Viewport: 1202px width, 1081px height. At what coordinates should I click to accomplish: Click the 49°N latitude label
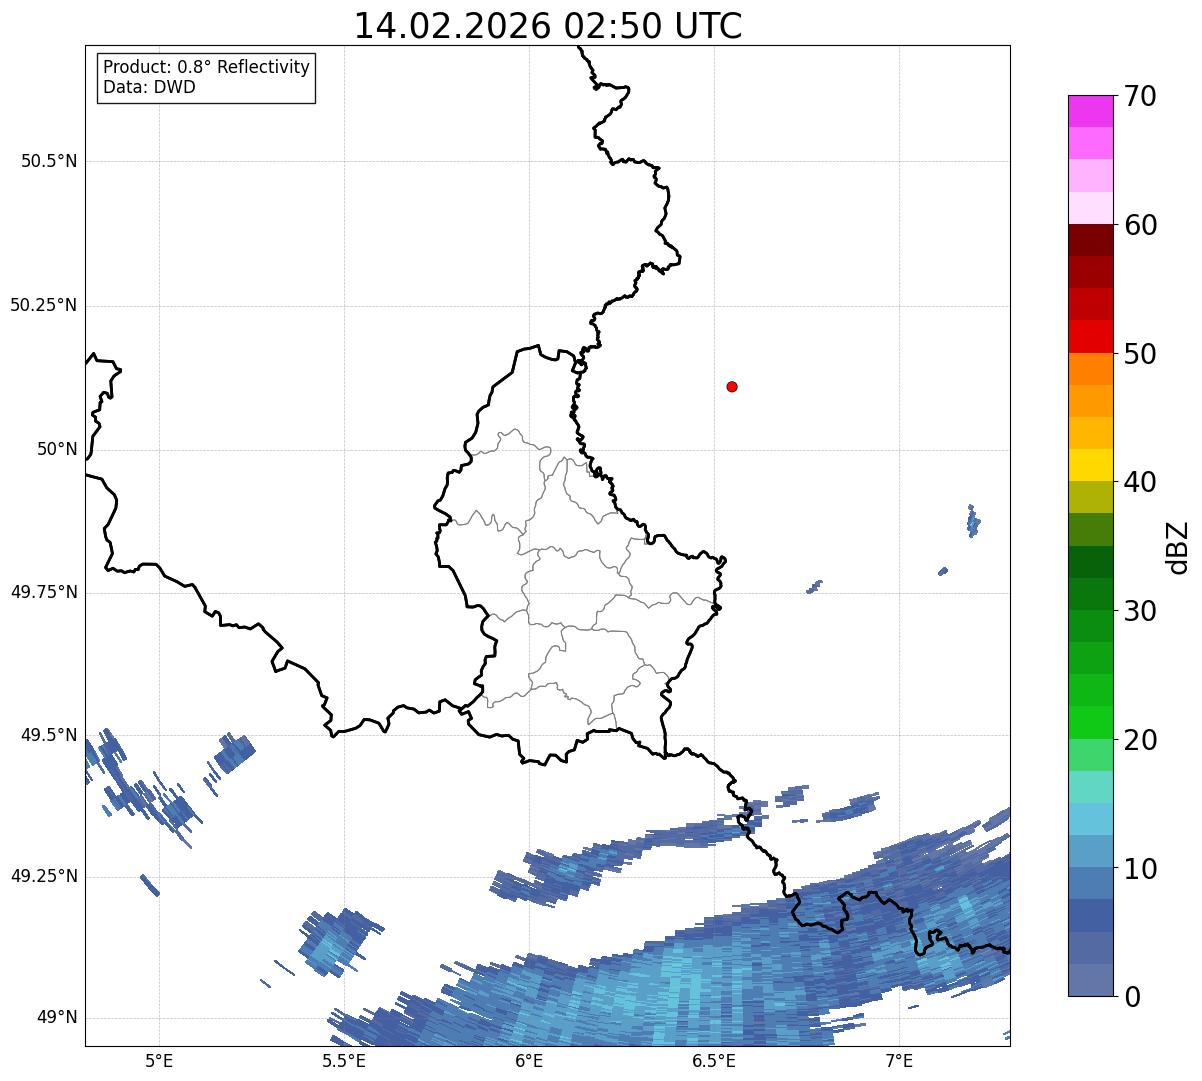click(57, 1017)
